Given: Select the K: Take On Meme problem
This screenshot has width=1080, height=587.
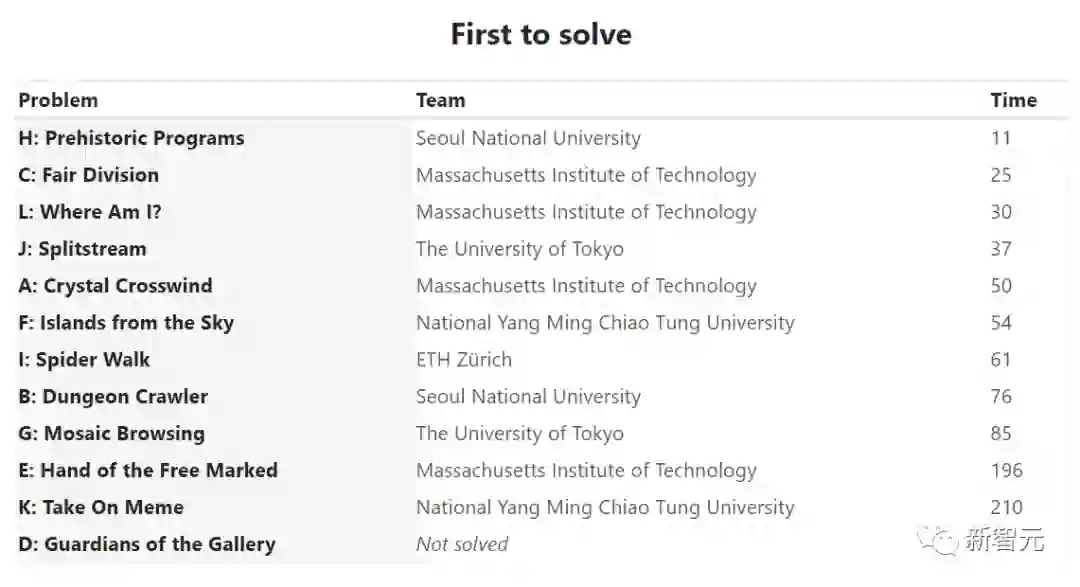Looking at the screenshot, I should (101, 508).
